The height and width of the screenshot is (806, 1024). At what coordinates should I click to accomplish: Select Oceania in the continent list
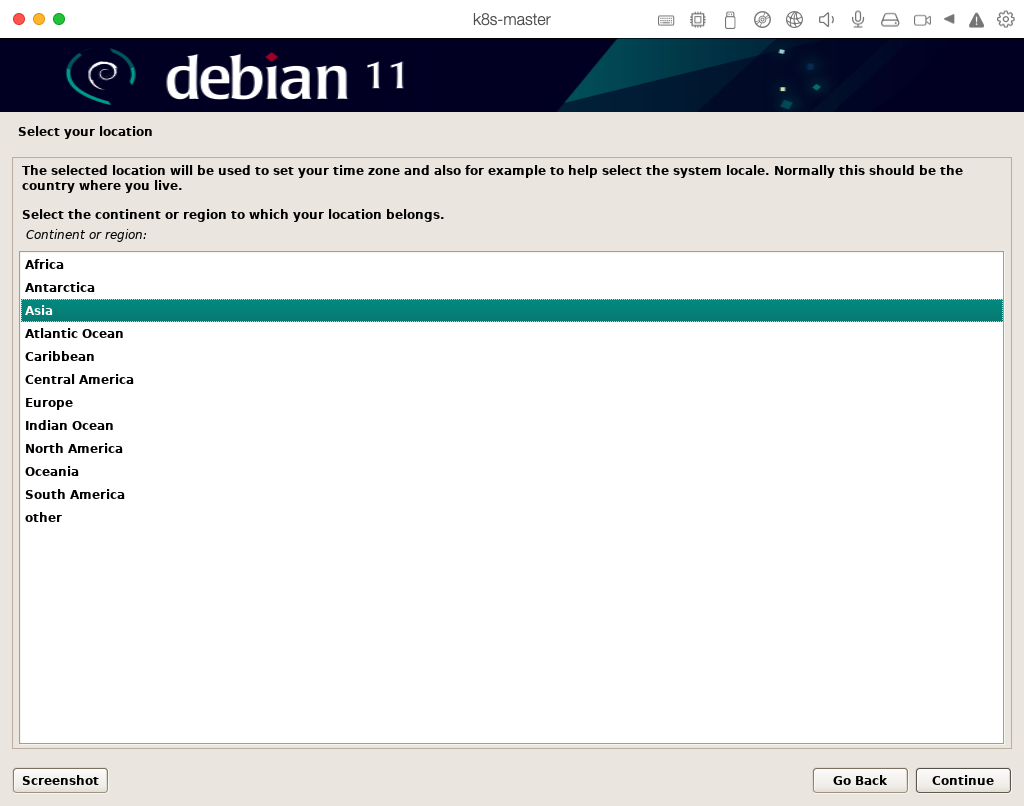[511, 472]
